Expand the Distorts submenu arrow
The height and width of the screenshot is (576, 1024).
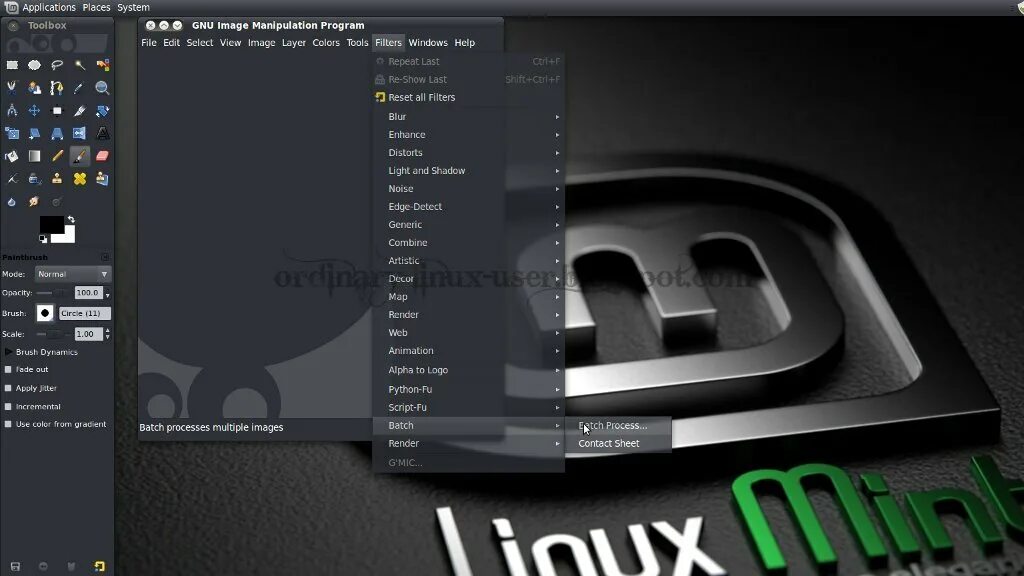pyautogui.click(x=557, y=153)
